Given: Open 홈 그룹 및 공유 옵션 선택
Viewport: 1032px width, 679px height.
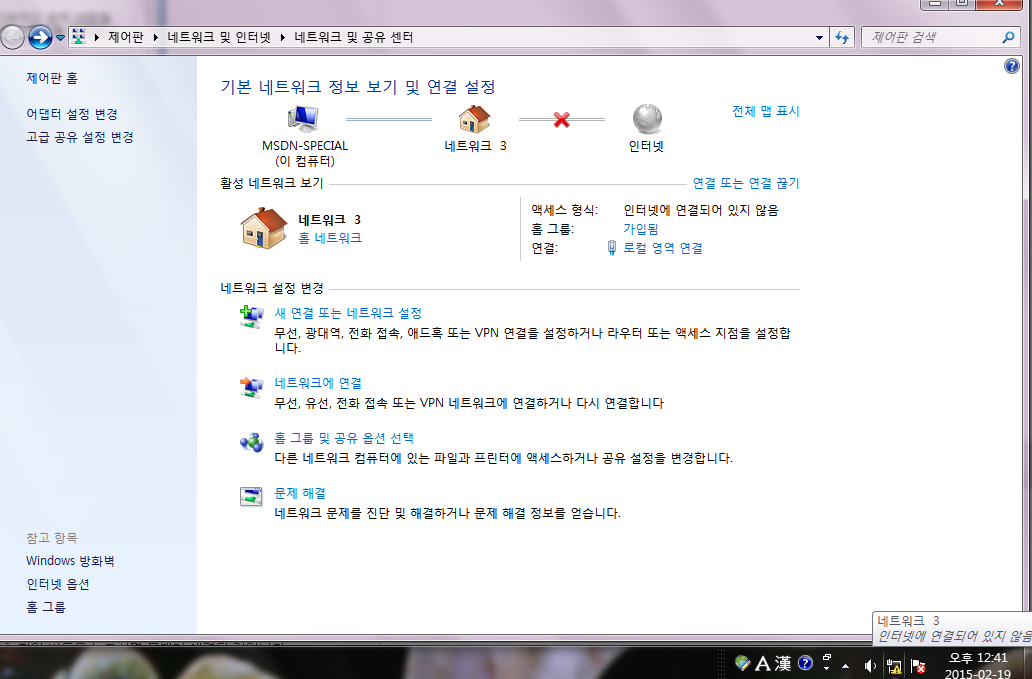Looking at the screenshot, I should 344,438.
